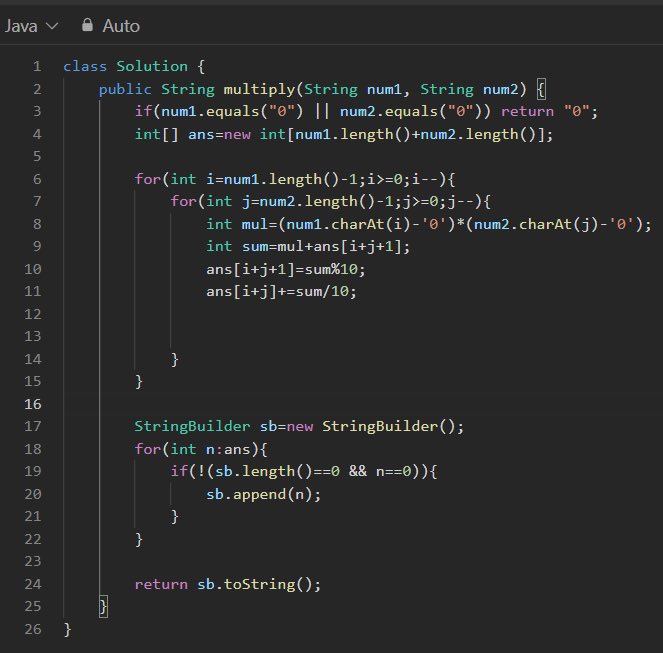Click line number 19 in the gutter
Screen dimensions: 663x653
coord(33,471)
